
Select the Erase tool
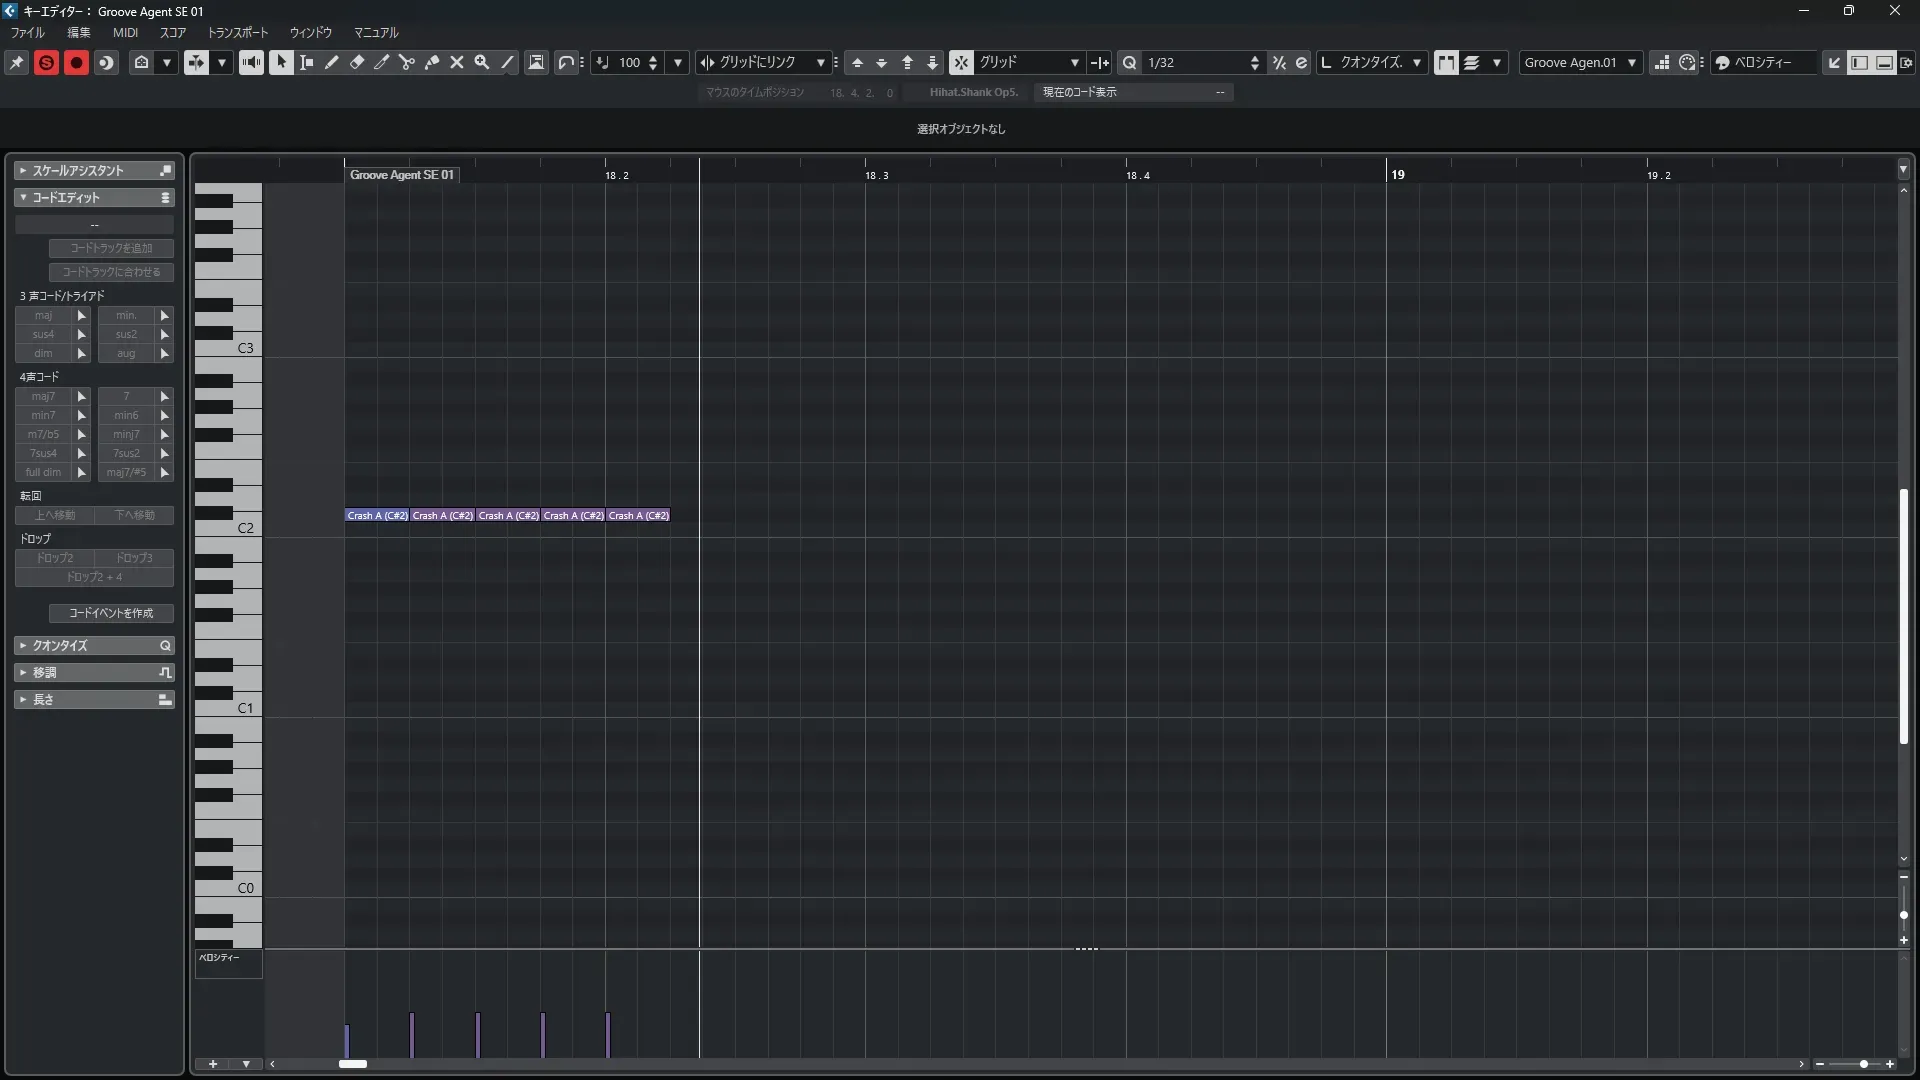(357, 62)
